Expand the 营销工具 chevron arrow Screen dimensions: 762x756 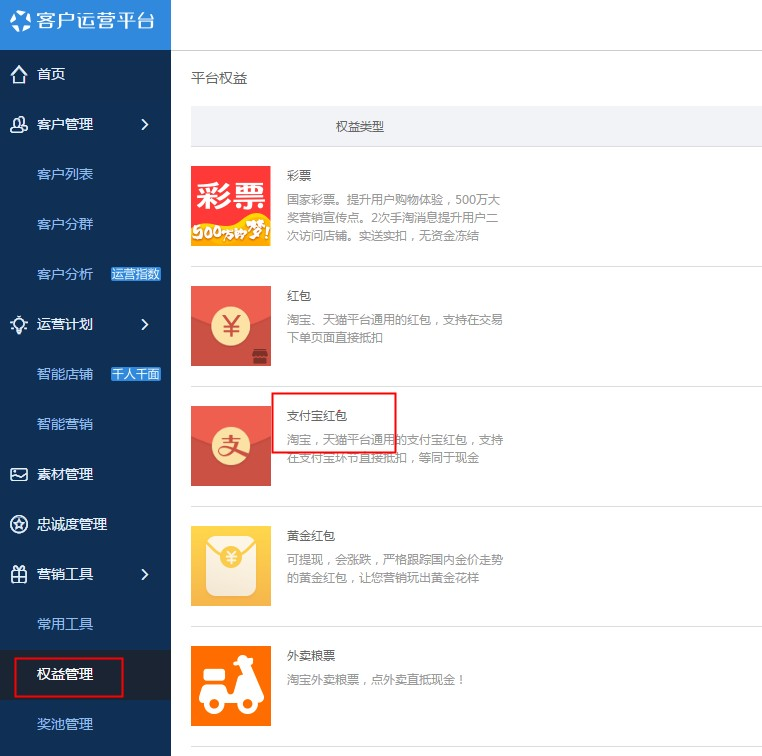click(x=145, y=574)
